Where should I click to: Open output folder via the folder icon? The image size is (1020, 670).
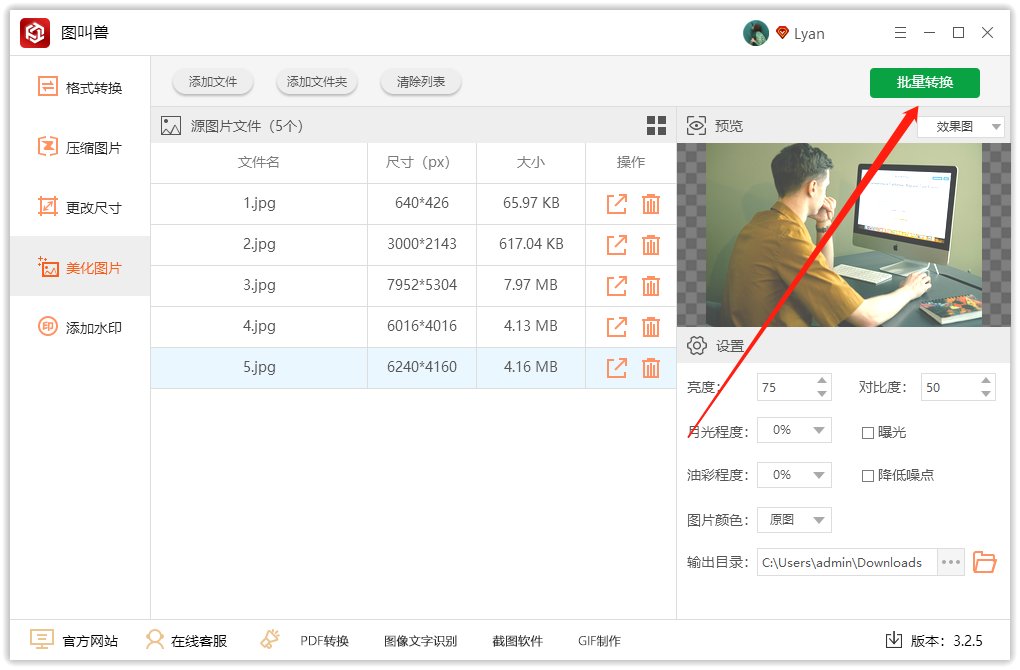[985, 562]
